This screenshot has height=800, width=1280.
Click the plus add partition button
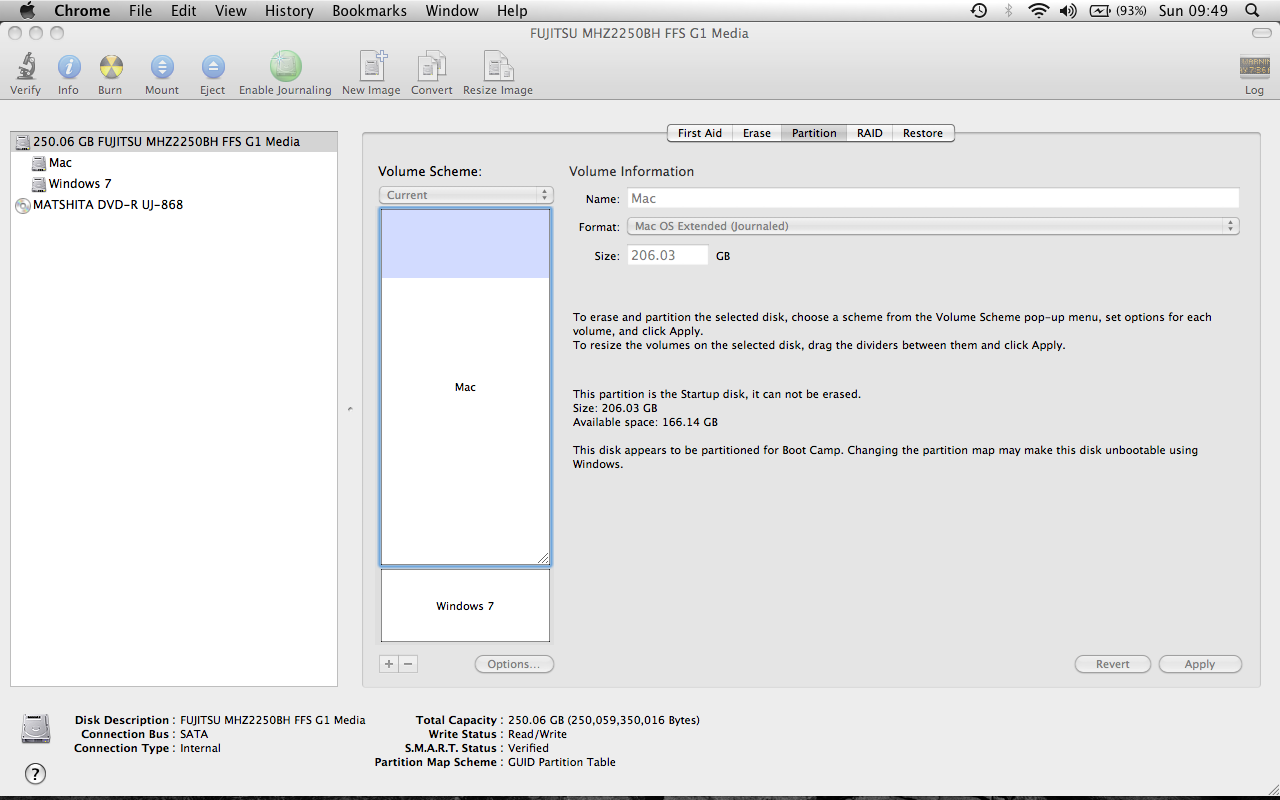click(389, 664)
